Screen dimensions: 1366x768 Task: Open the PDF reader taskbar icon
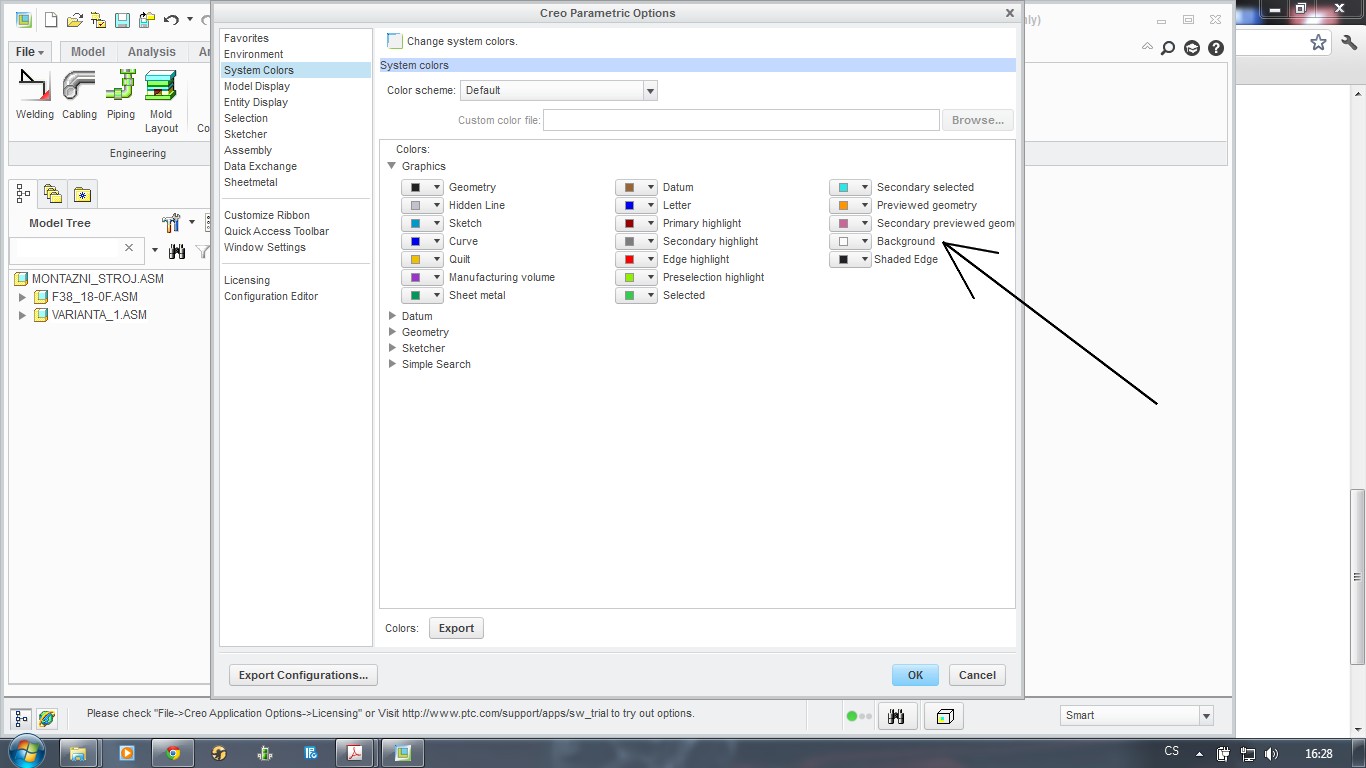(355, 753)
